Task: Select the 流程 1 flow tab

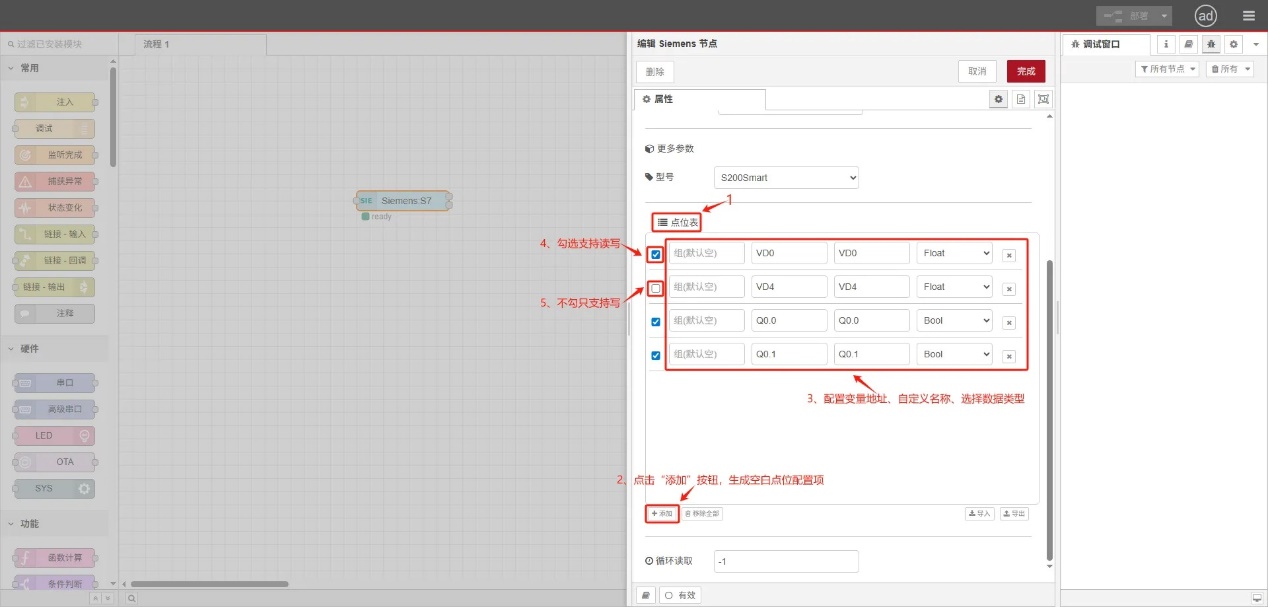Action: click(x=192, y=44)
